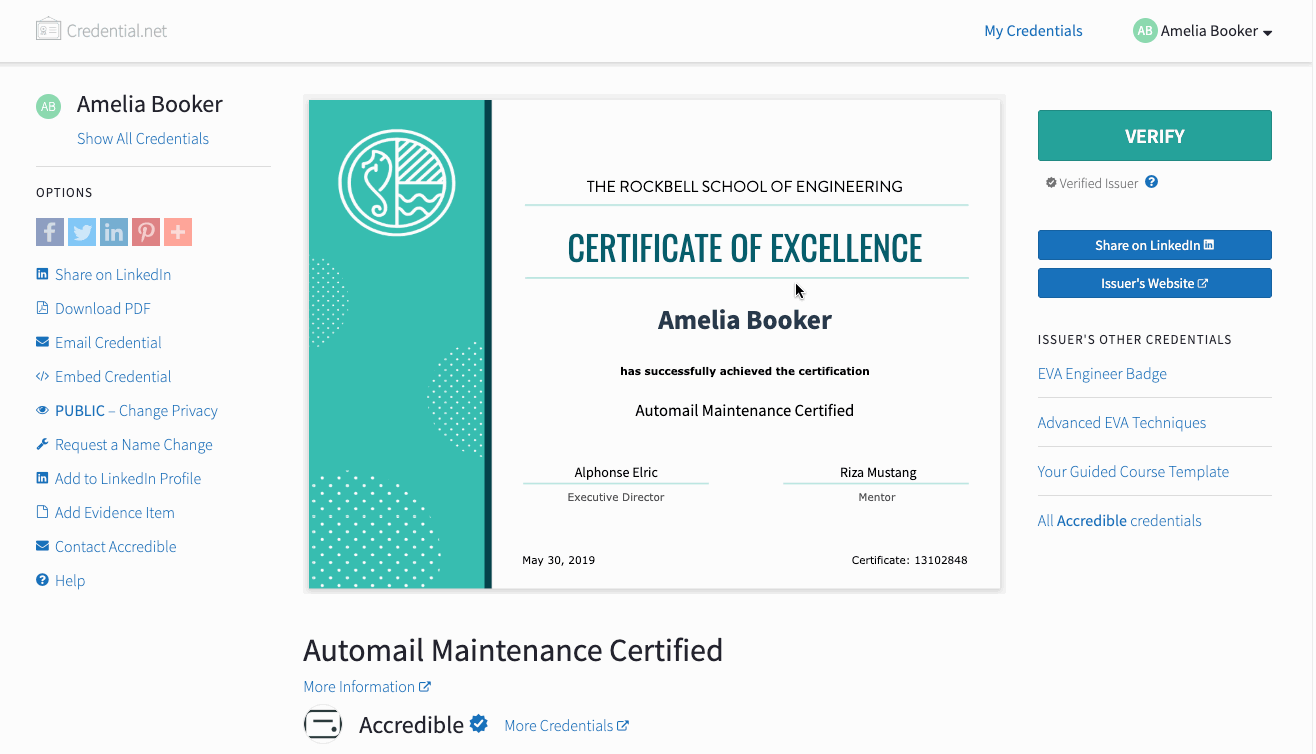Viewport: 1316px width, 754px height.
Task: Open the Amelia Booker account dropdown
Action: (x=1204, y=31)
